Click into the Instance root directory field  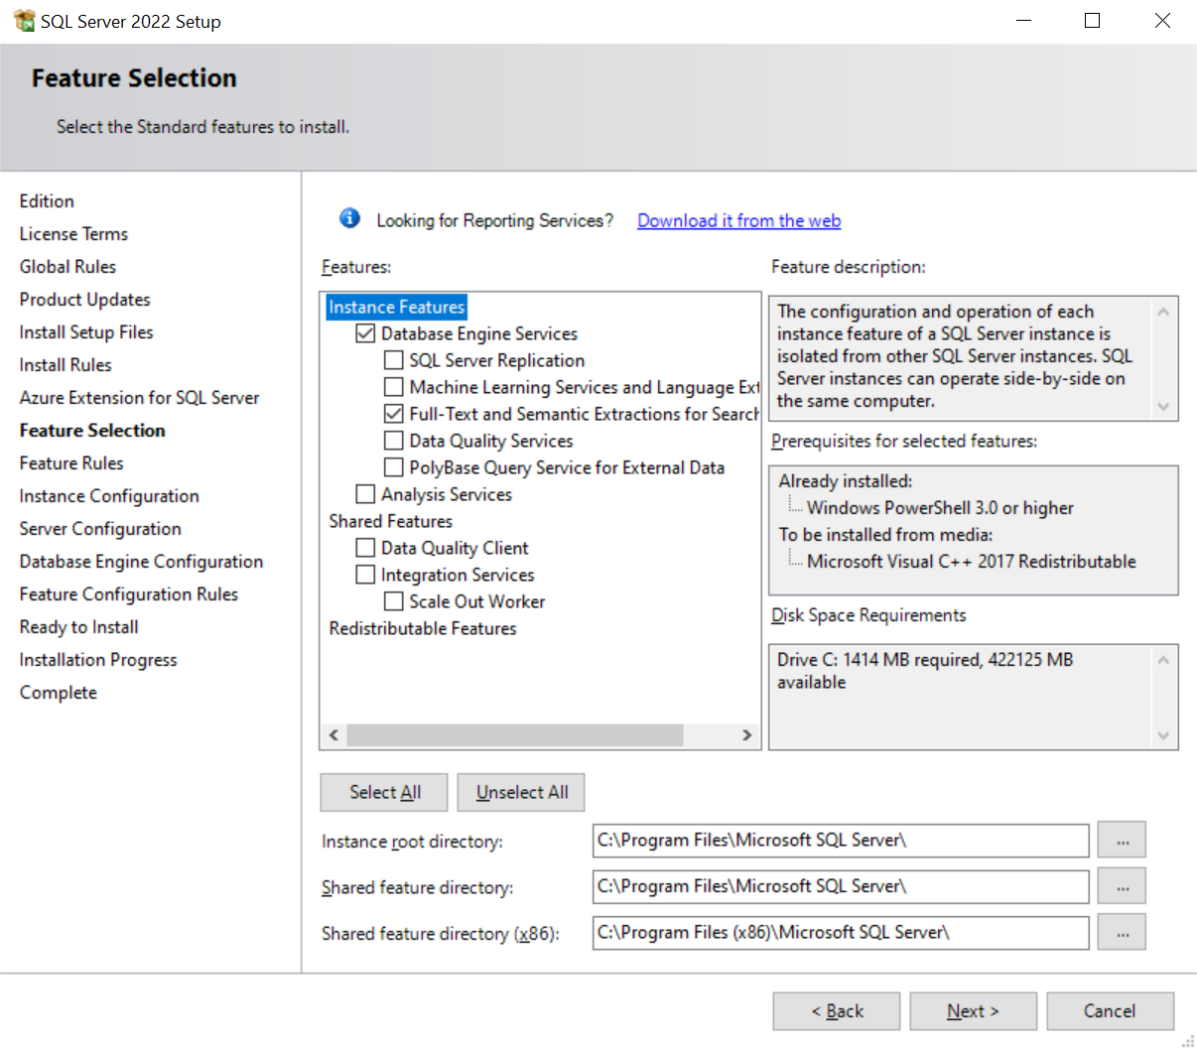click(x=840, y=840)
